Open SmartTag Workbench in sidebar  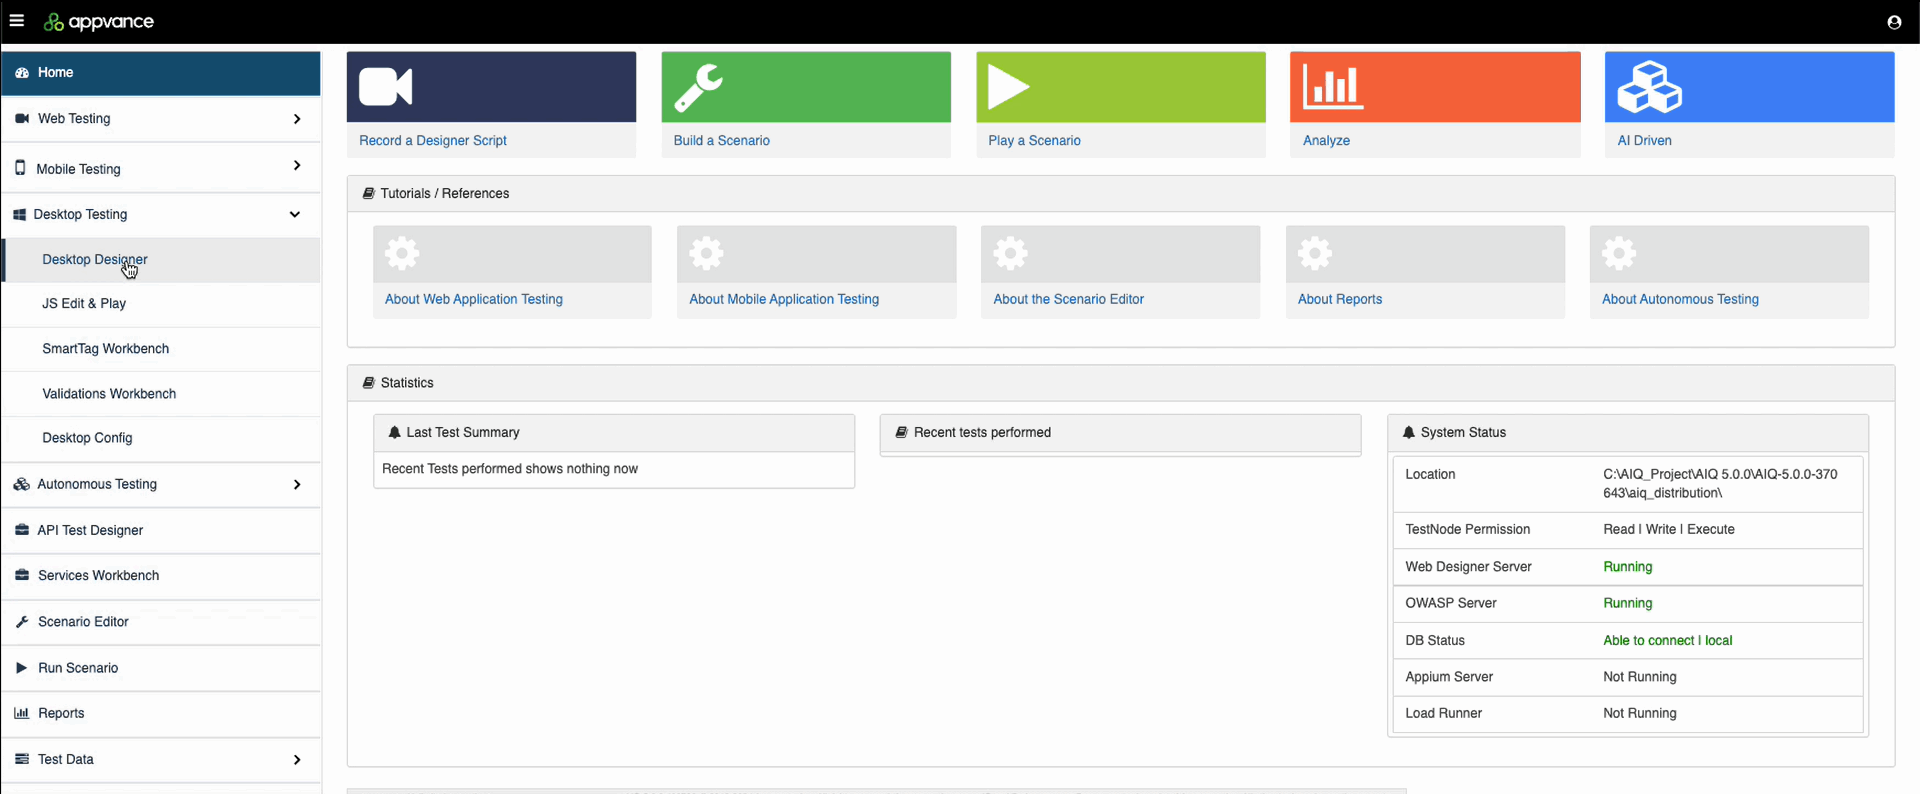pyautogui.click(x=106, y=349)
